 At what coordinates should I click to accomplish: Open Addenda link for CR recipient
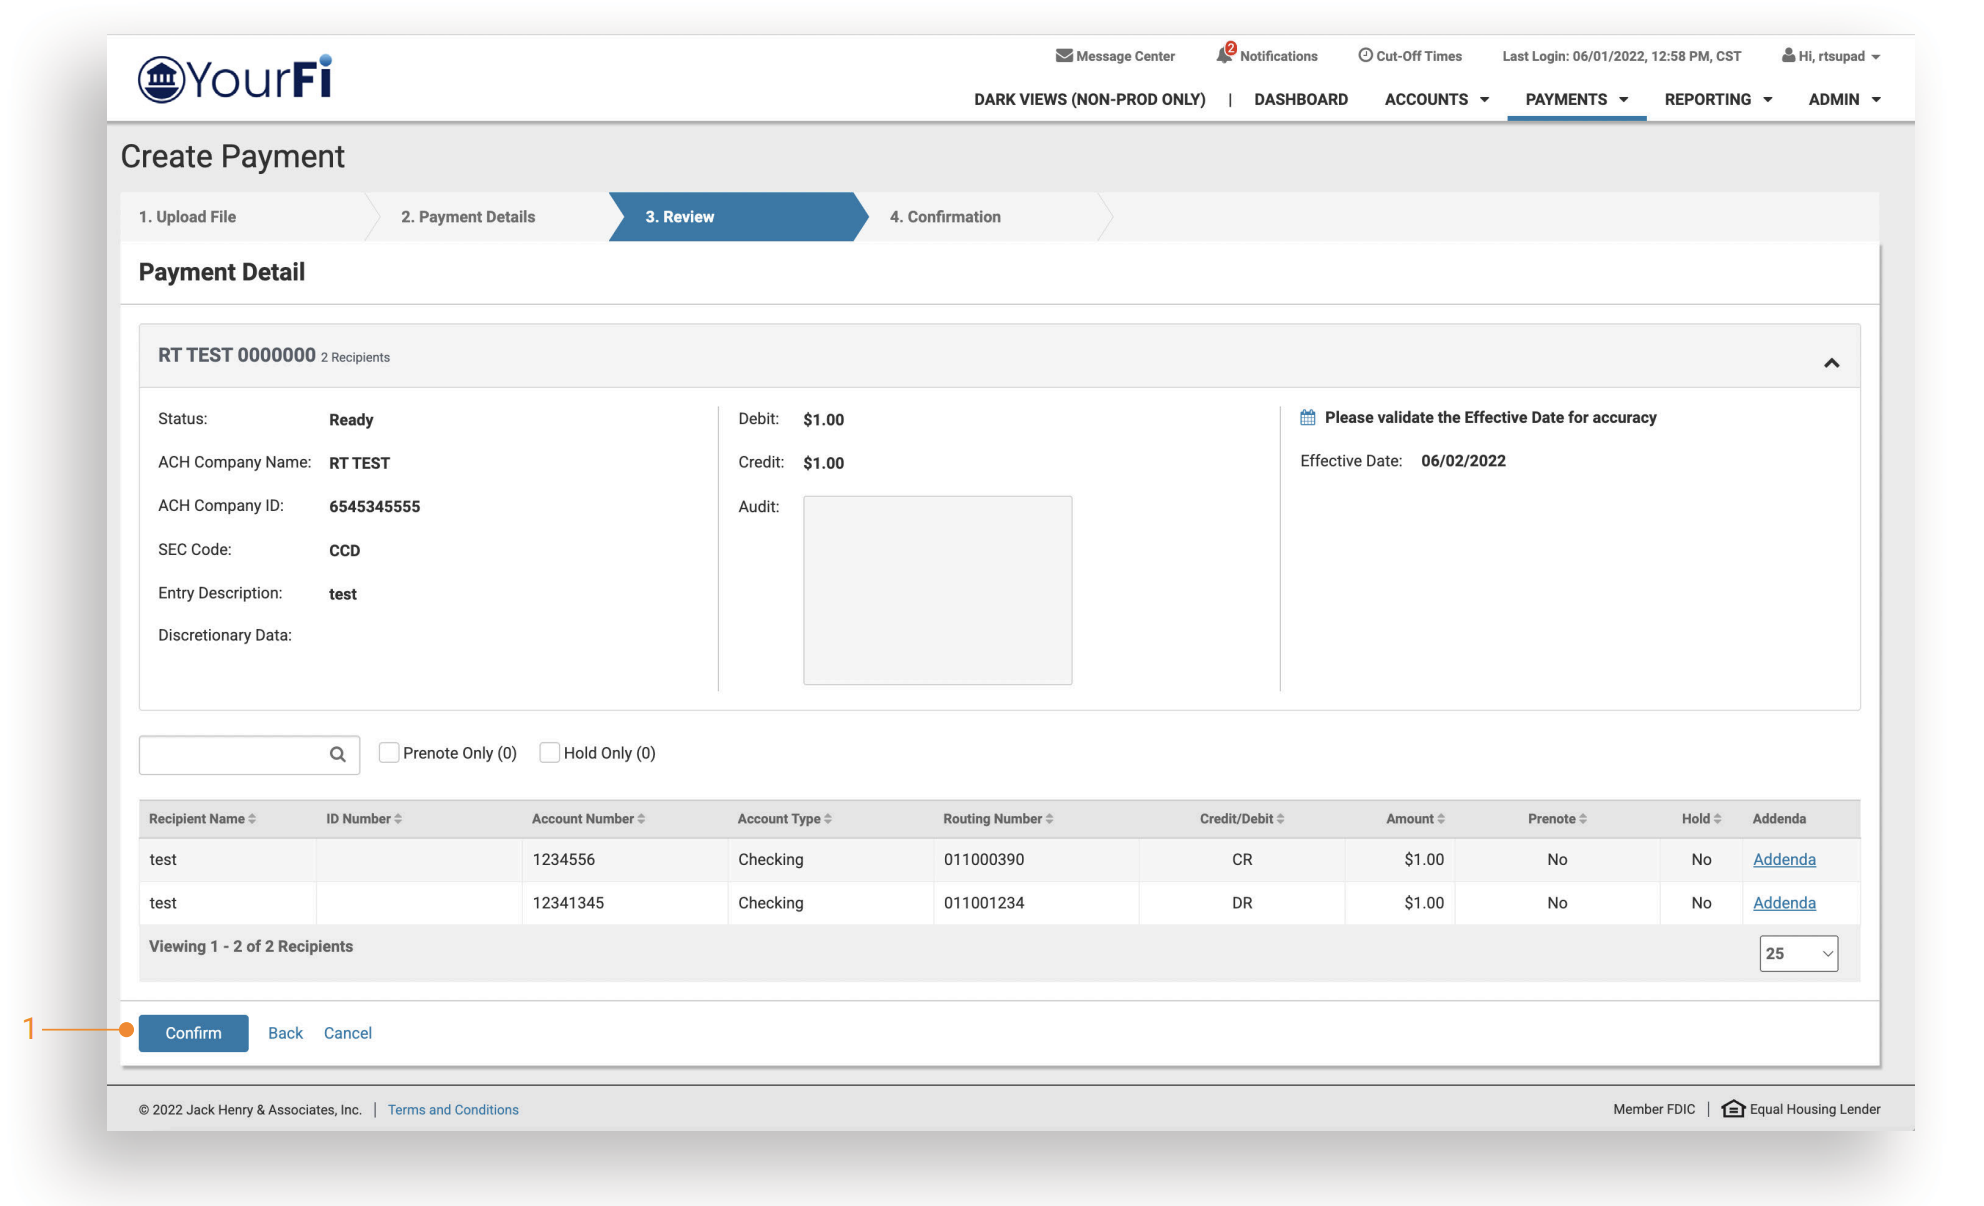[1784, 860]
